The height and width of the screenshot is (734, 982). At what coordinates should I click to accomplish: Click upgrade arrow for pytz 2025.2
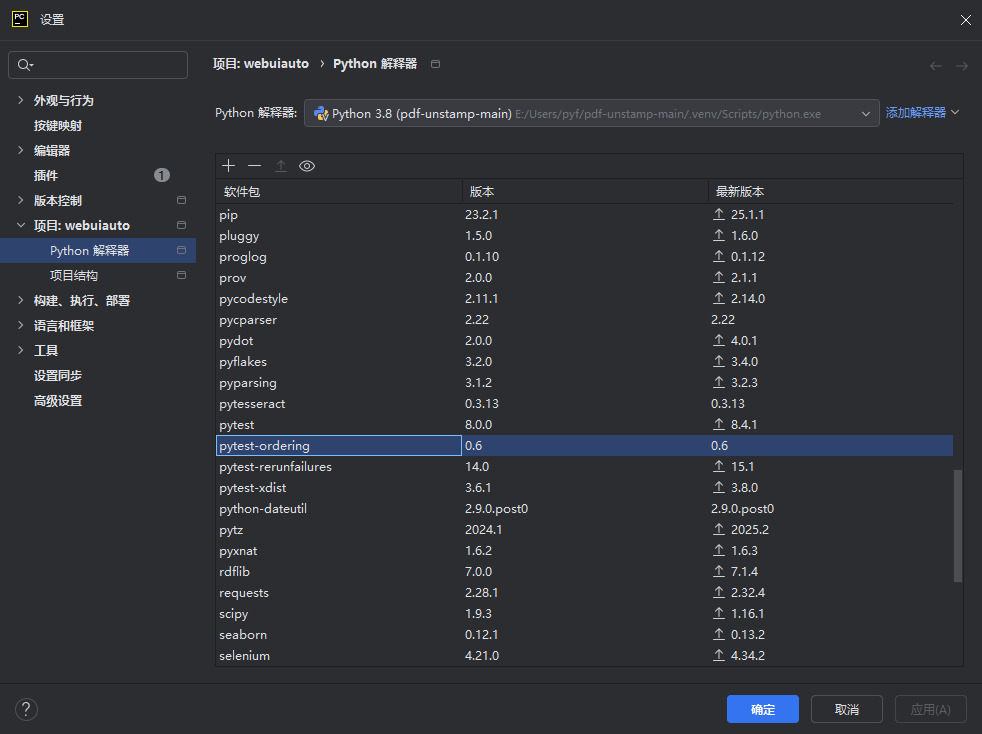click(x=719, y=530)
